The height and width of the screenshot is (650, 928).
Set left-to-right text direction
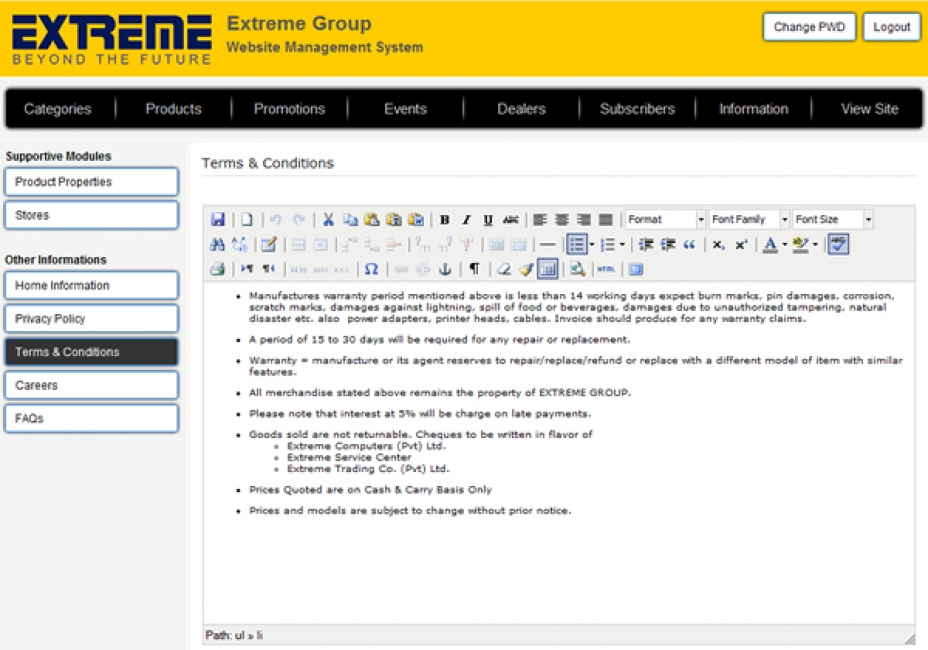tap(247, 269)
